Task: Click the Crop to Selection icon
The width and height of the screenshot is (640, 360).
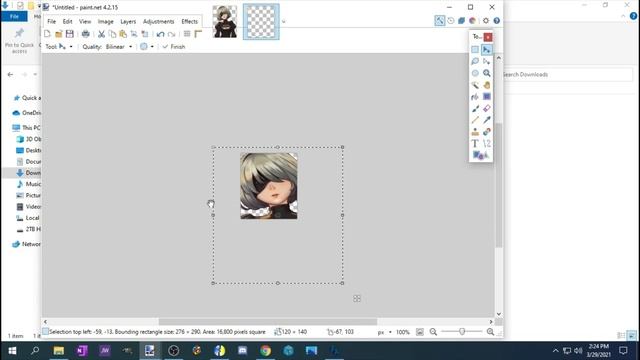Action: coord(134,34)
